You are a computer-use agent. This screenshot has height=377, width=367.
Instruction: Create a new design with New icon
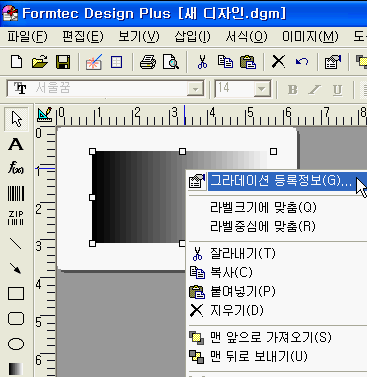tap(16, 62)
